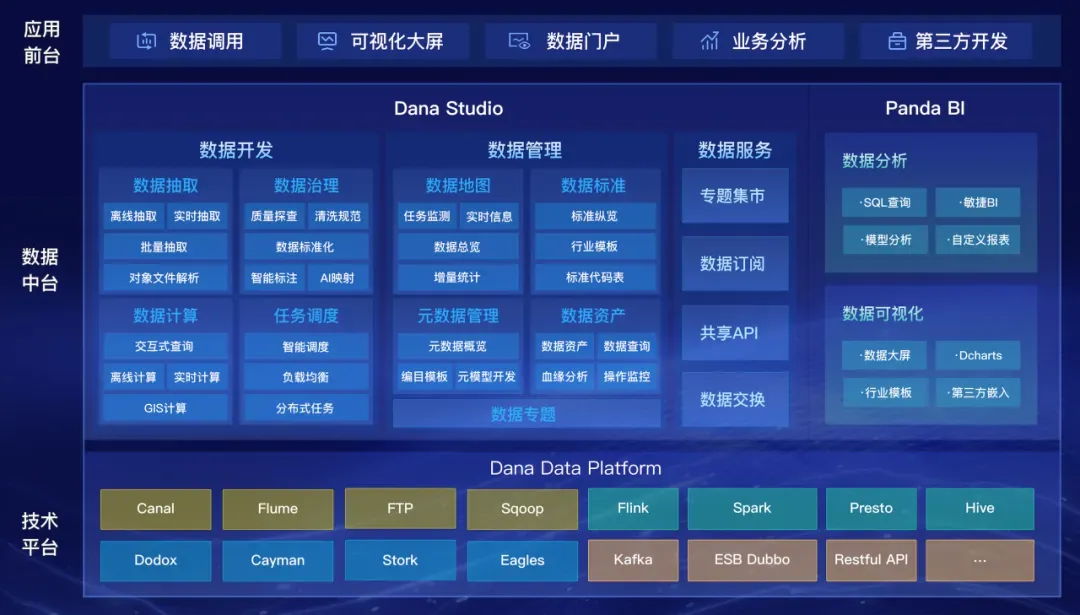The width and height of the screenshot is (1080, 615).
Task: Choose the Dodox component tile
Action: (156, 561)
